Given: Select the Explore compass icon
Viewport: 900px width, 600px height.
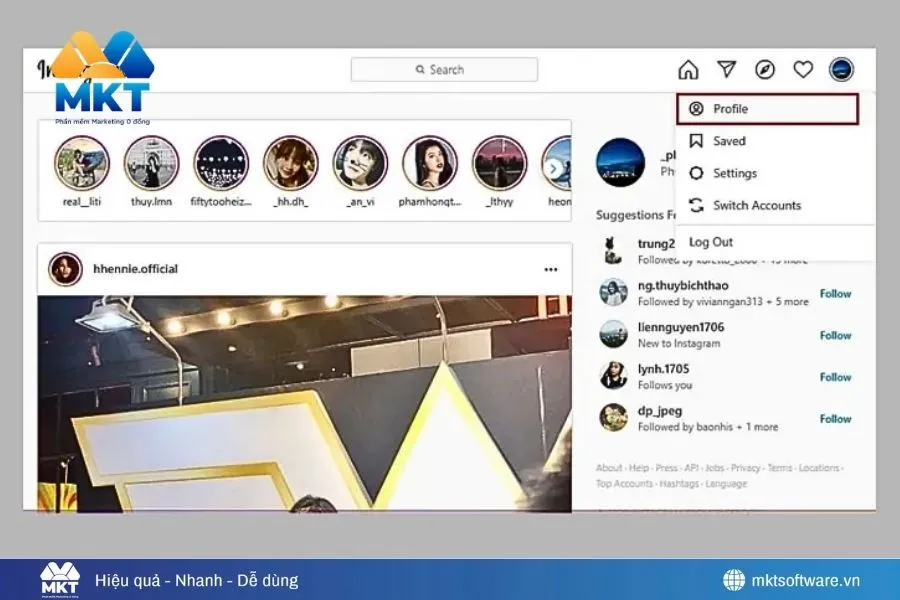Looking at the screenshot, I should click(x=763, y=70).
